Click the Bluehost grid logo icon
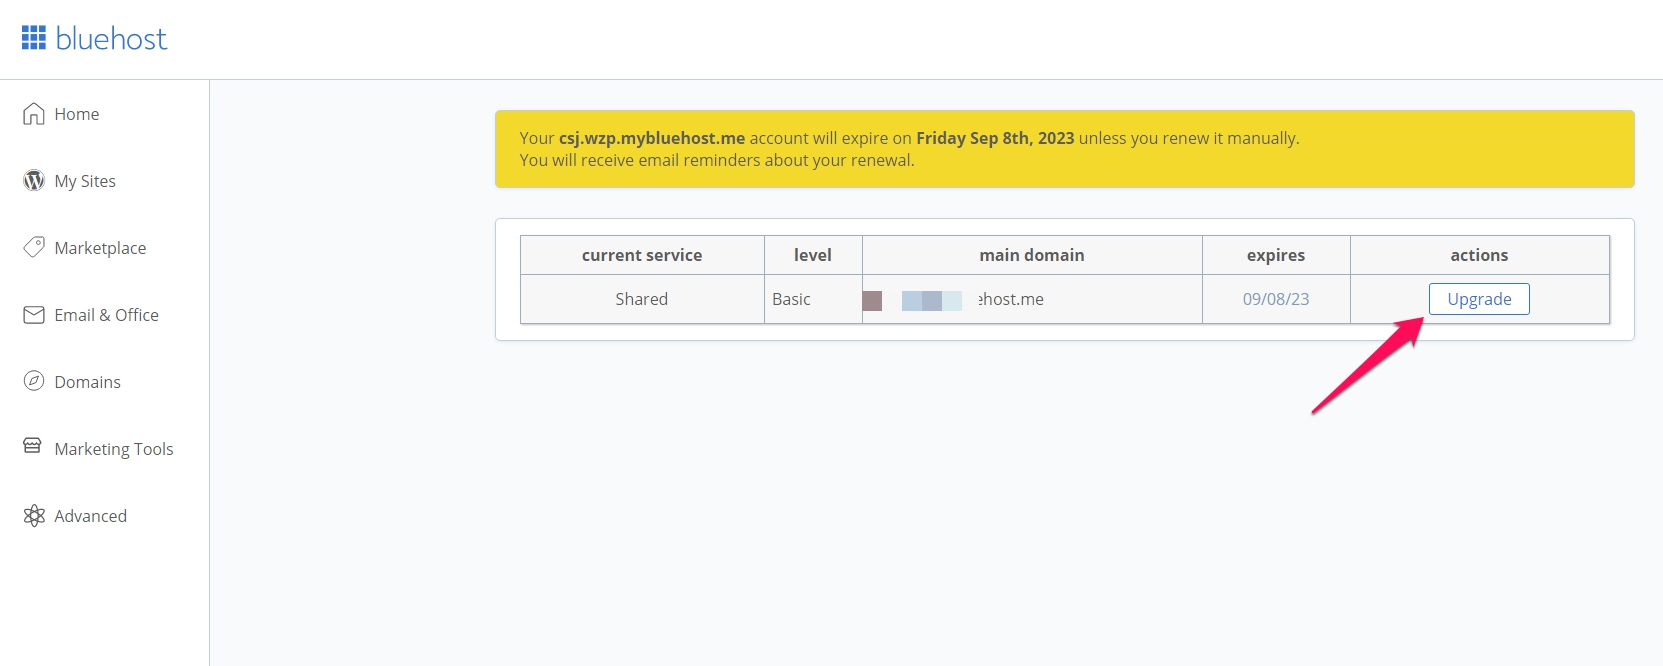 (34, 38)
